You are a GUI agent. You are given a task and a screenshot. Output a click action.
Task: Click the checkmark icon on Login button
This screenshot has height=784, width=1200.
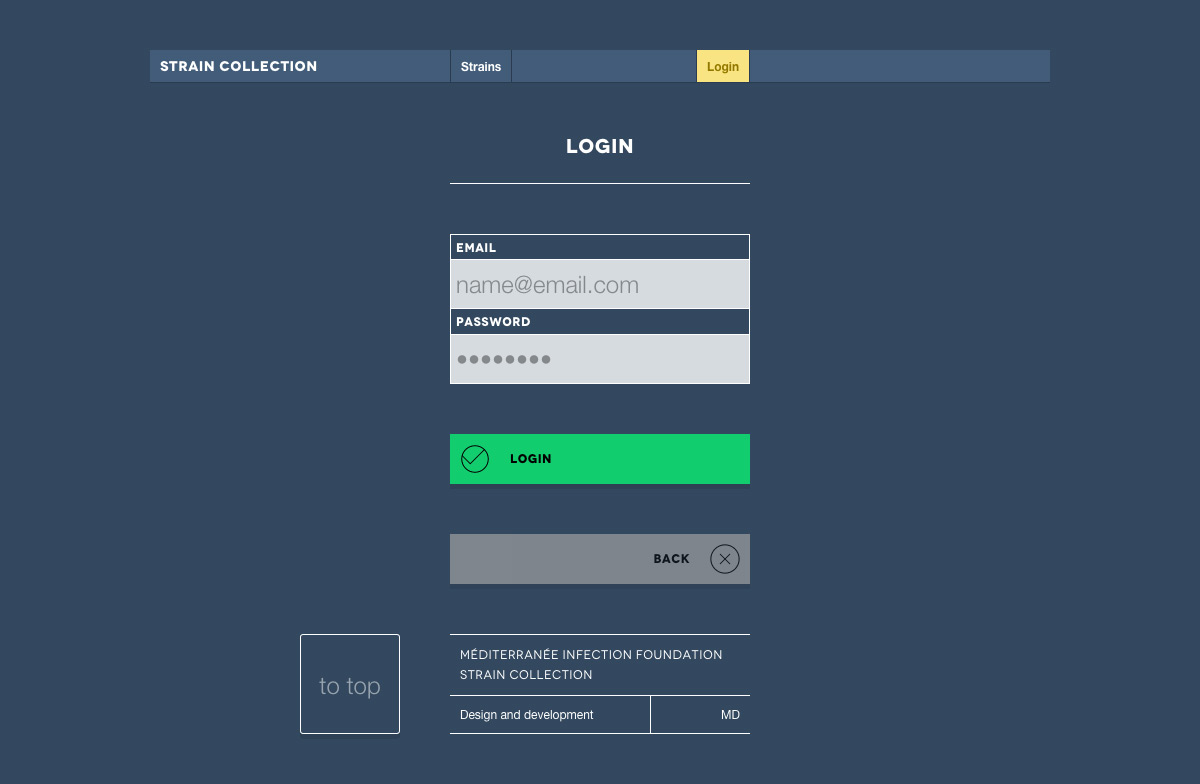coord(475,459)
